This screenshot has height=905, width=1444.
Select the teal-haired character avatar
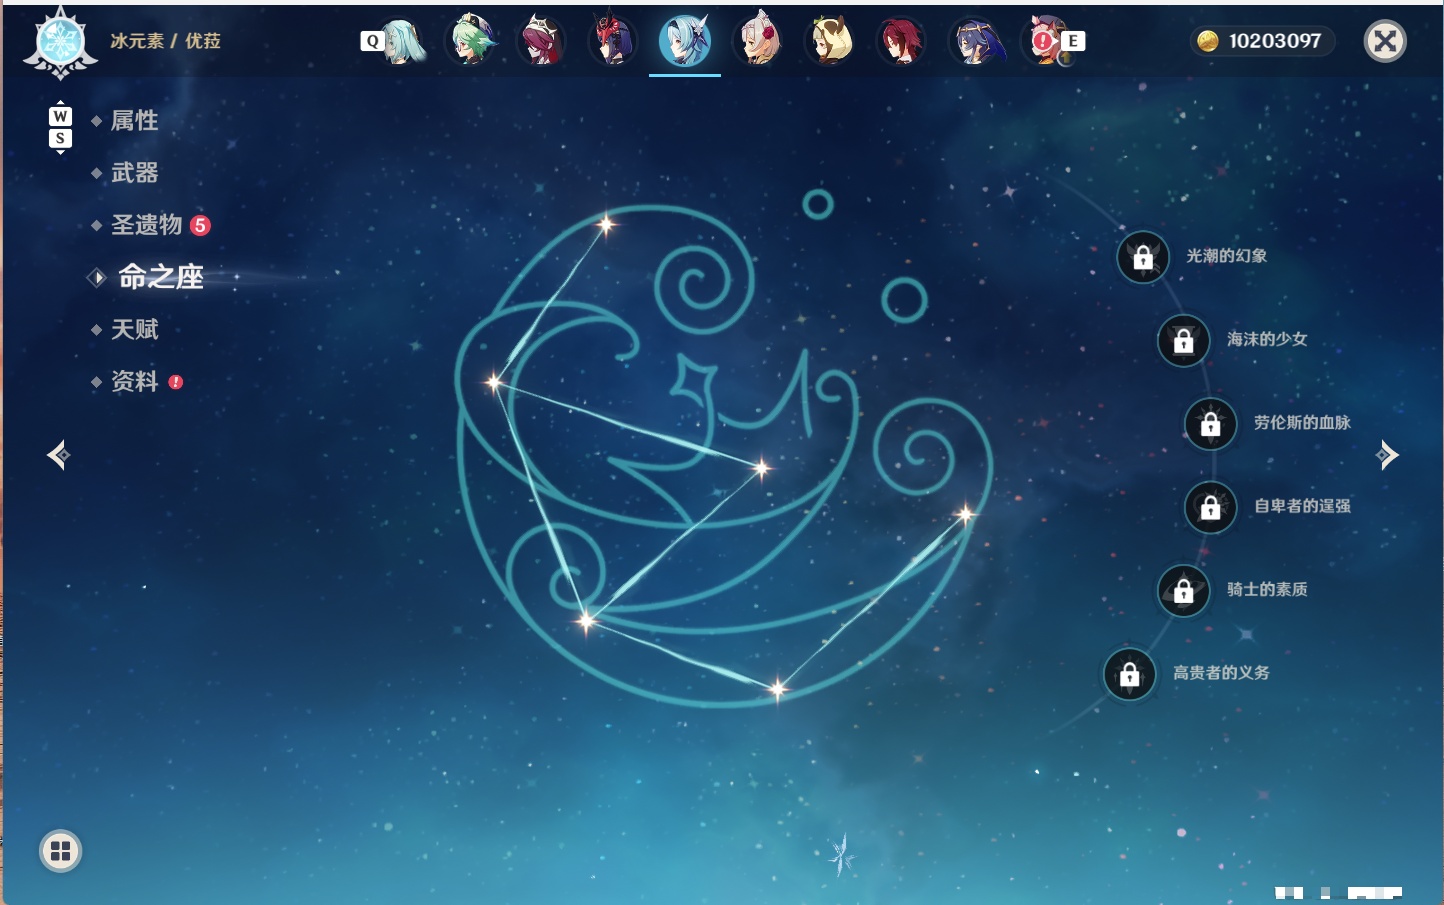402,41
